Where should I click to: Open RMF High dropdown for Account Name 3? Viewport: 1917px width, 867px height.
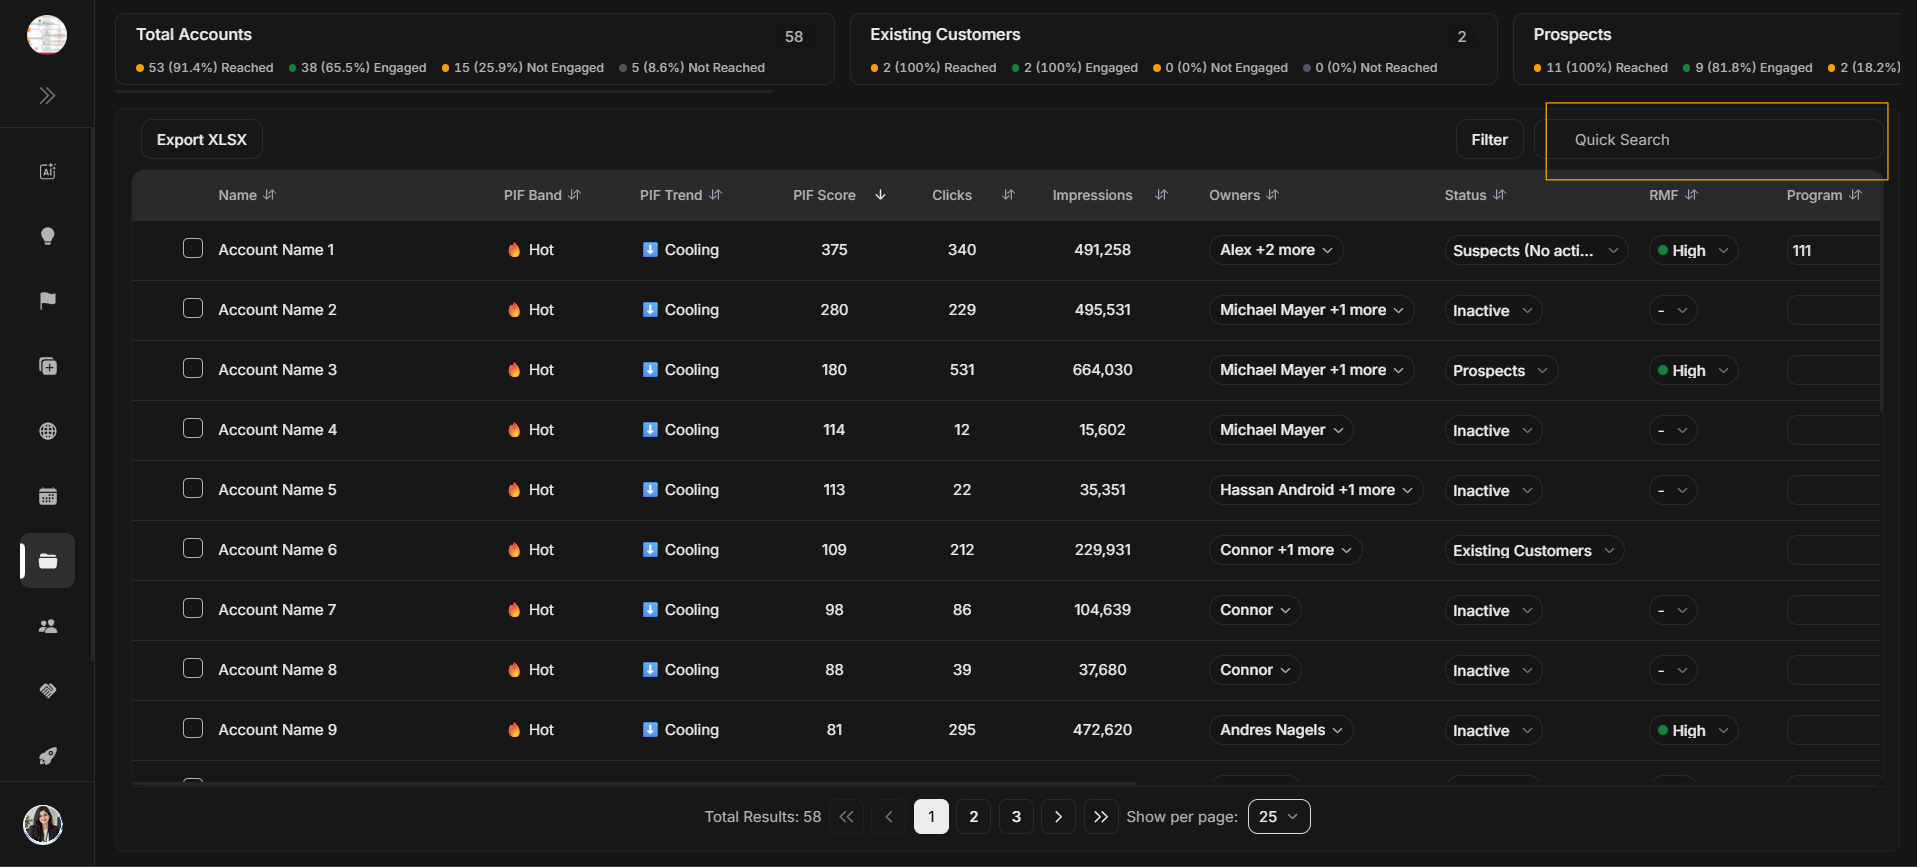point(1693,370)
